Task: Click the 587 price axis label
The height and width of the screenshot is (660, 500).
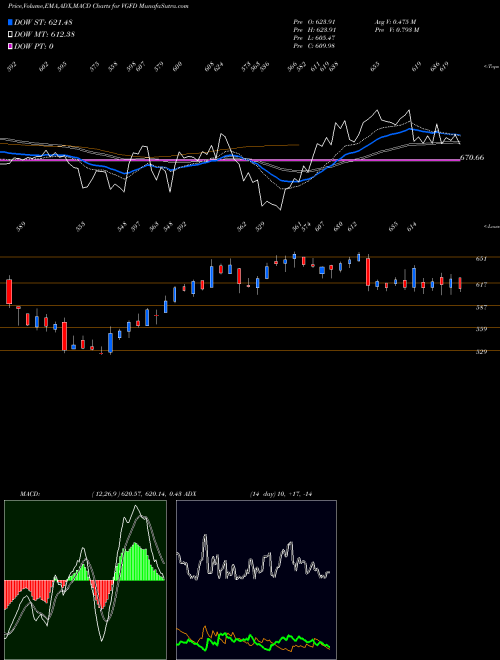Action: click(481, 308)
